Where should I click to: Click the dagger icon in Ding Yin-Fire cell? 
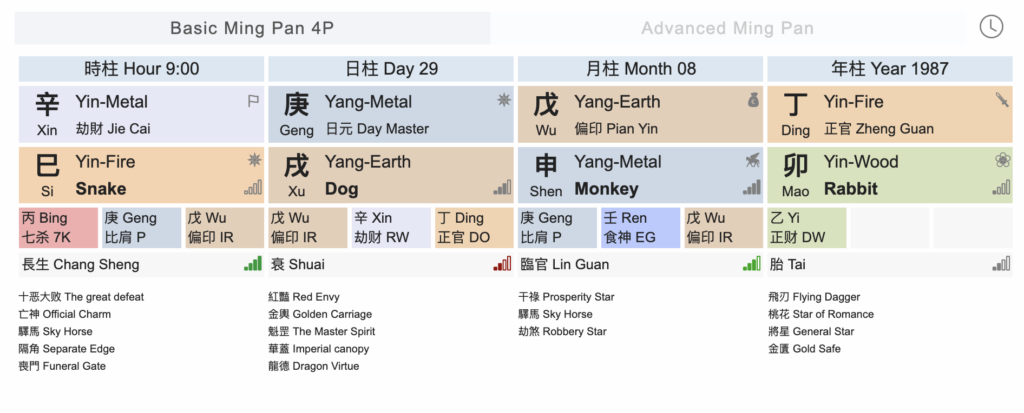pos(1002,100)
